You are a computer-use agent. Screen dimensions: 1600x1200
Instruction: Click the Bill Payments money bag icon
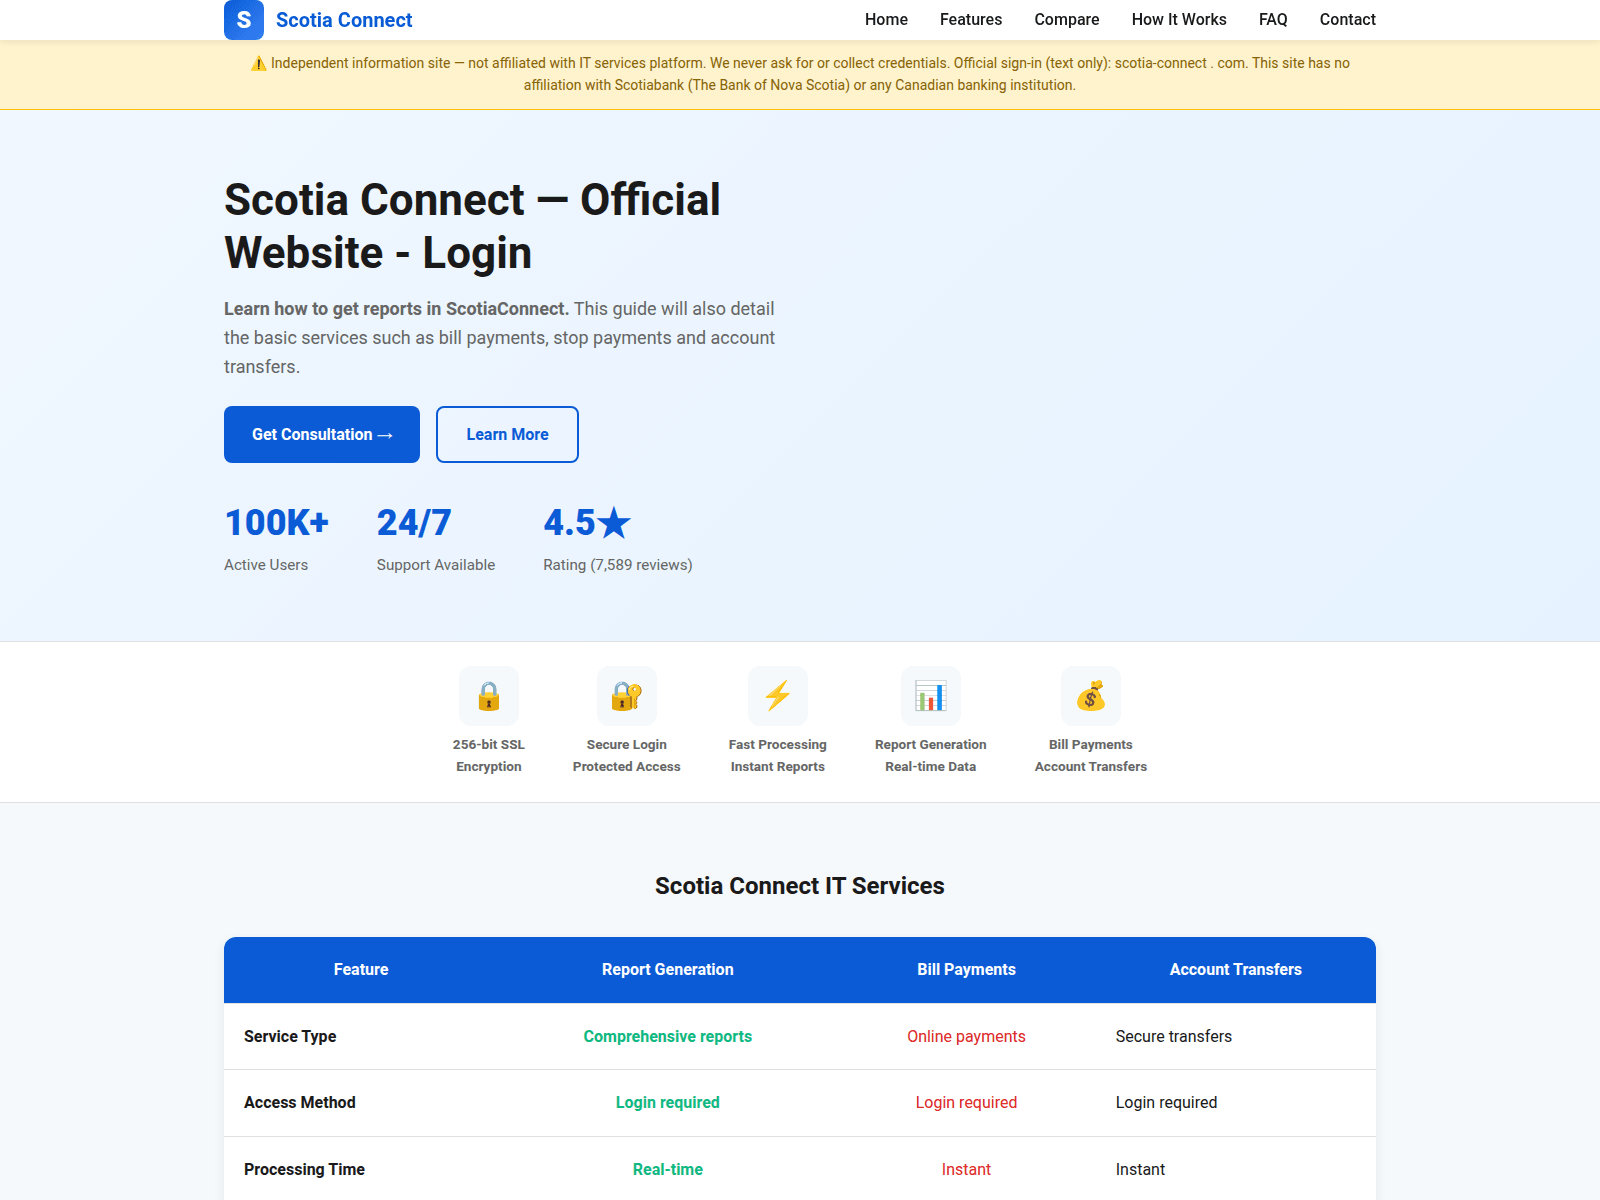[1091, 696]
